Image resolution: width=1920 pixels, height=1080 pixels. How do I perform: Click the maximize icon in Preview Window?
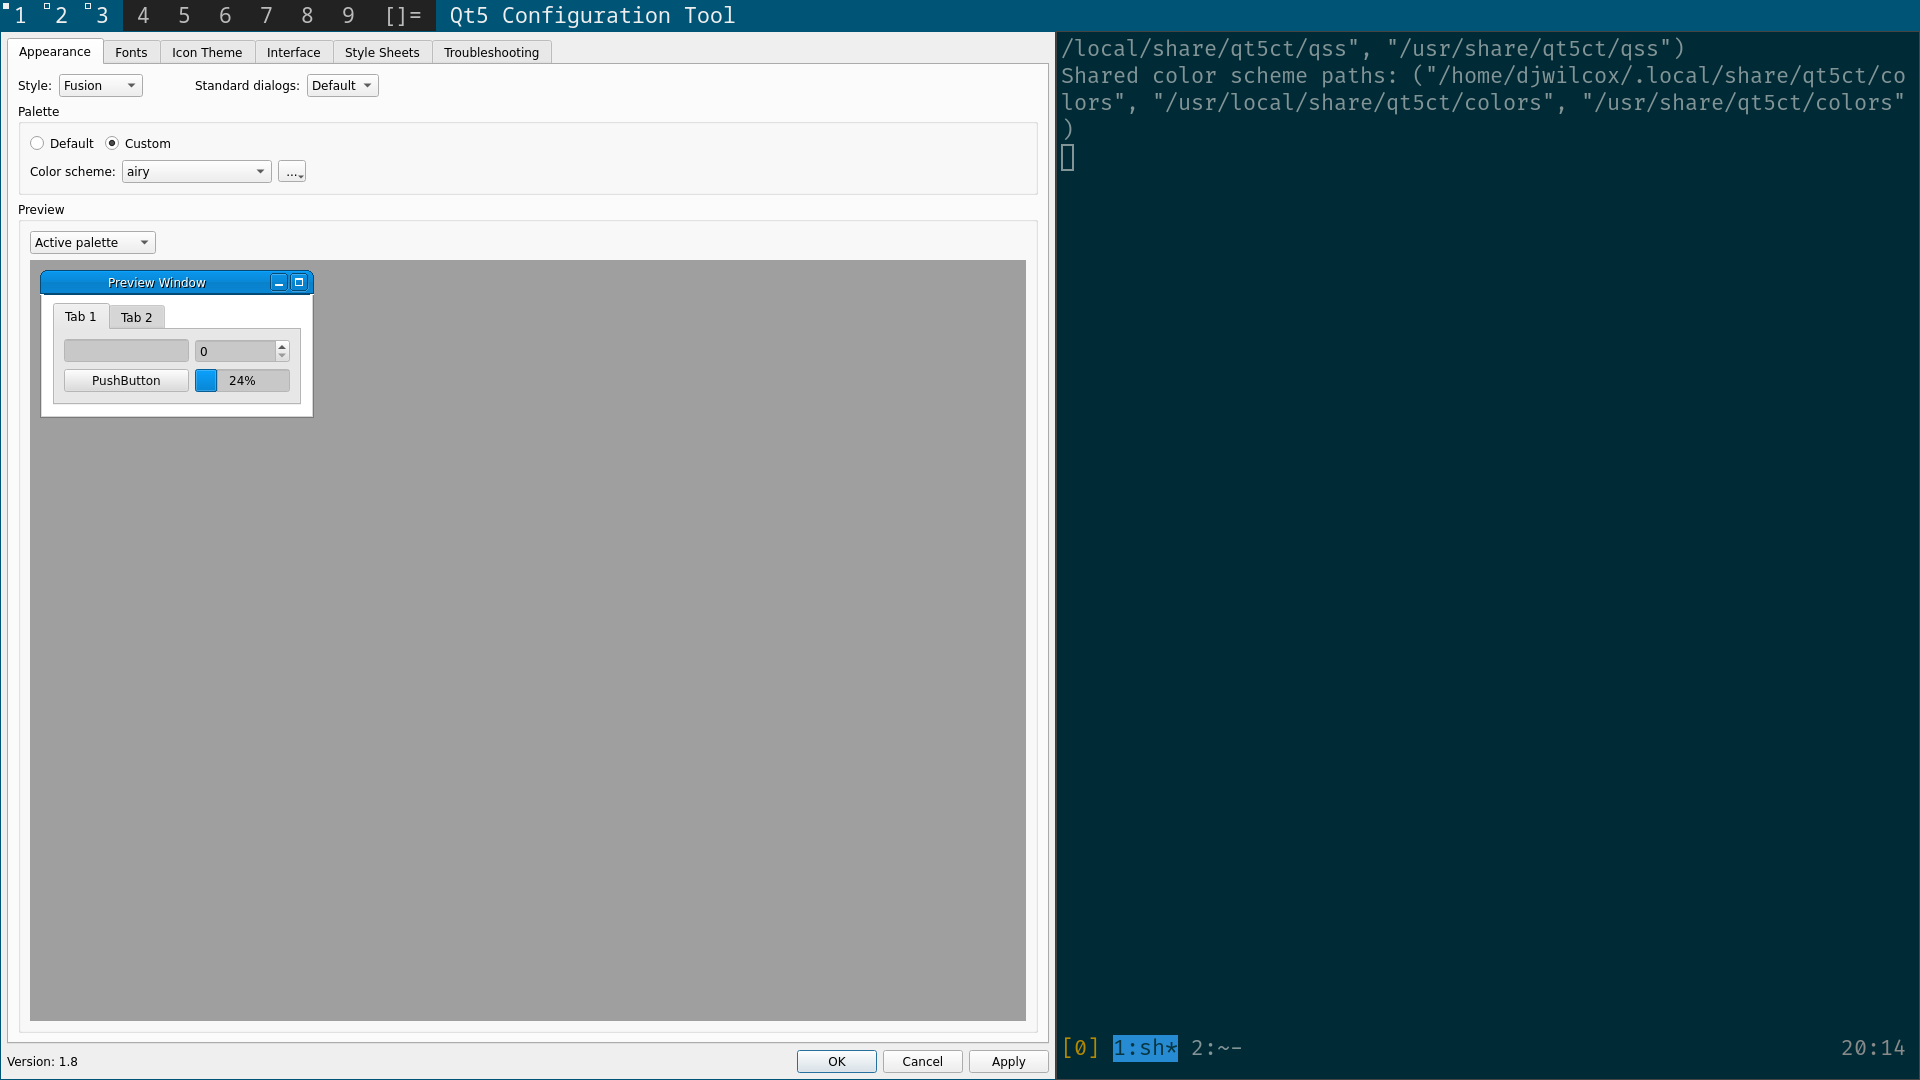(x=297, y=281)
